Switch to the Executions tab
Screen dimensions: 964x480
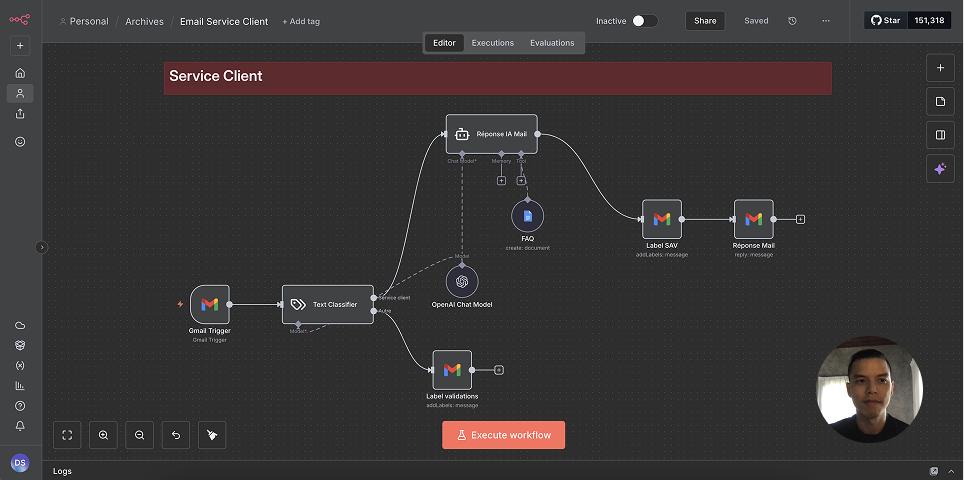pos(493,43)
